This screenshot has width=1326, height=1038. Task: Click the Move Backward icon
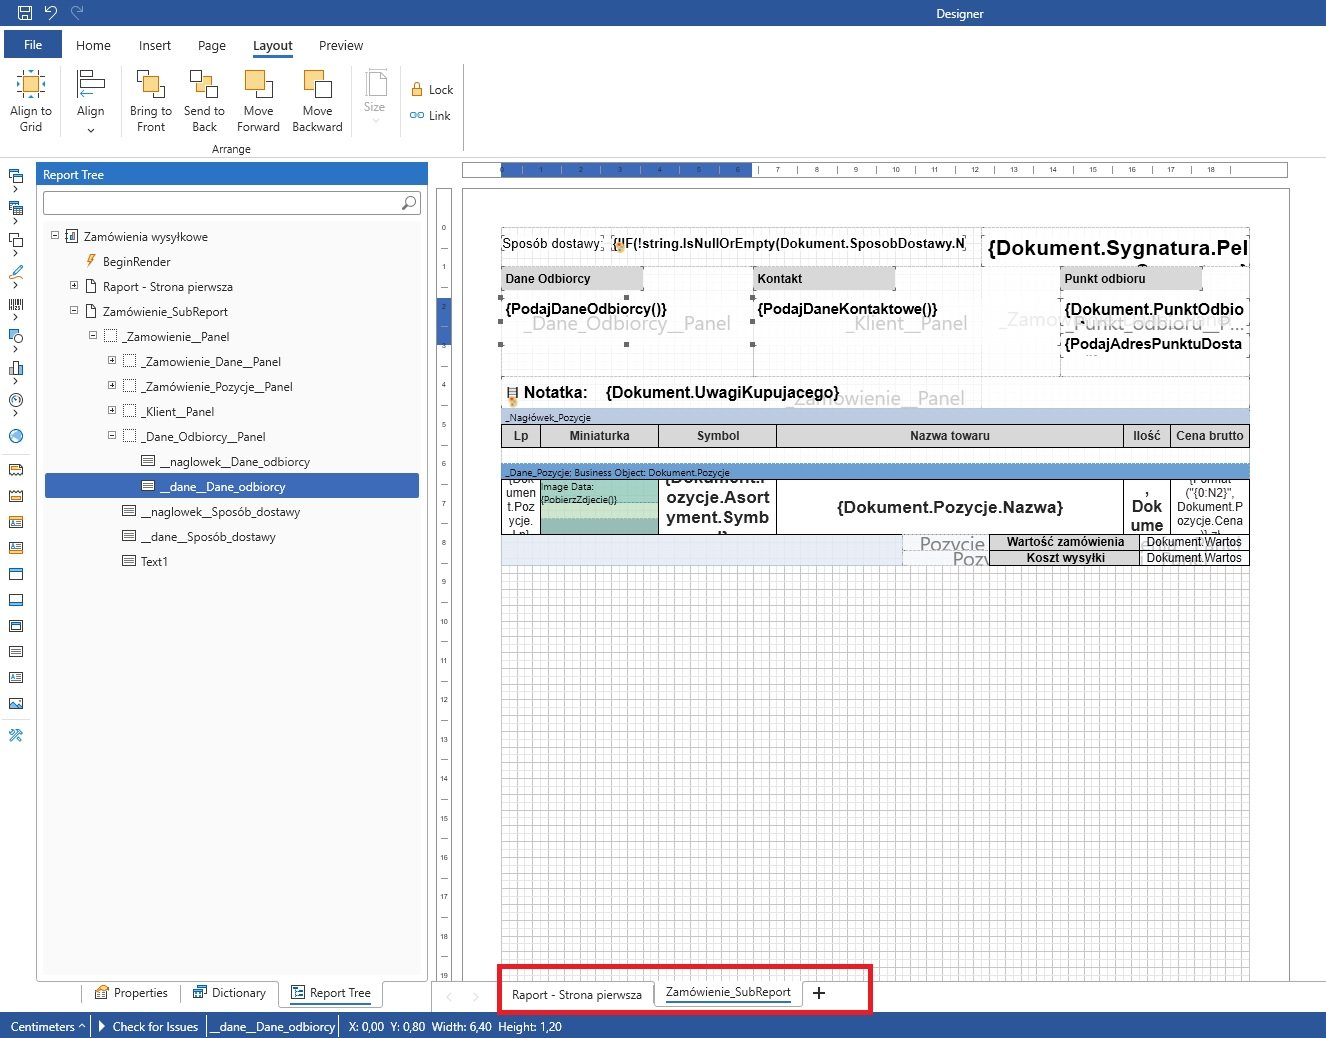coord(317,84)
